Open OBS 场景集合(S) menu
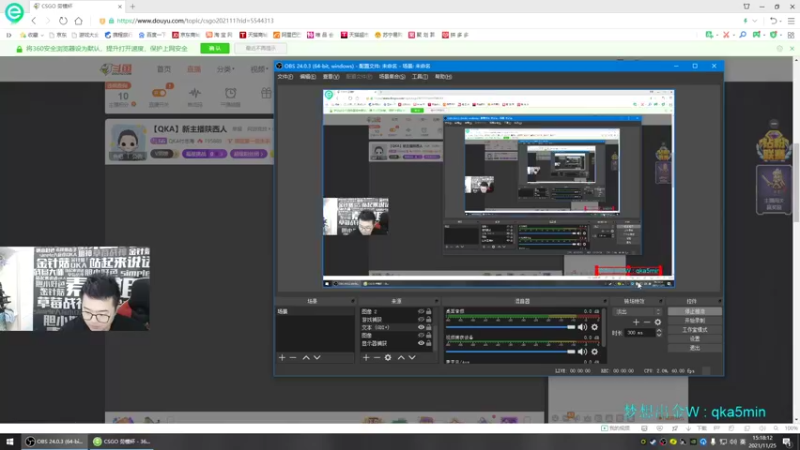Viewport: 800px width, 450px height. click(392, 77)
